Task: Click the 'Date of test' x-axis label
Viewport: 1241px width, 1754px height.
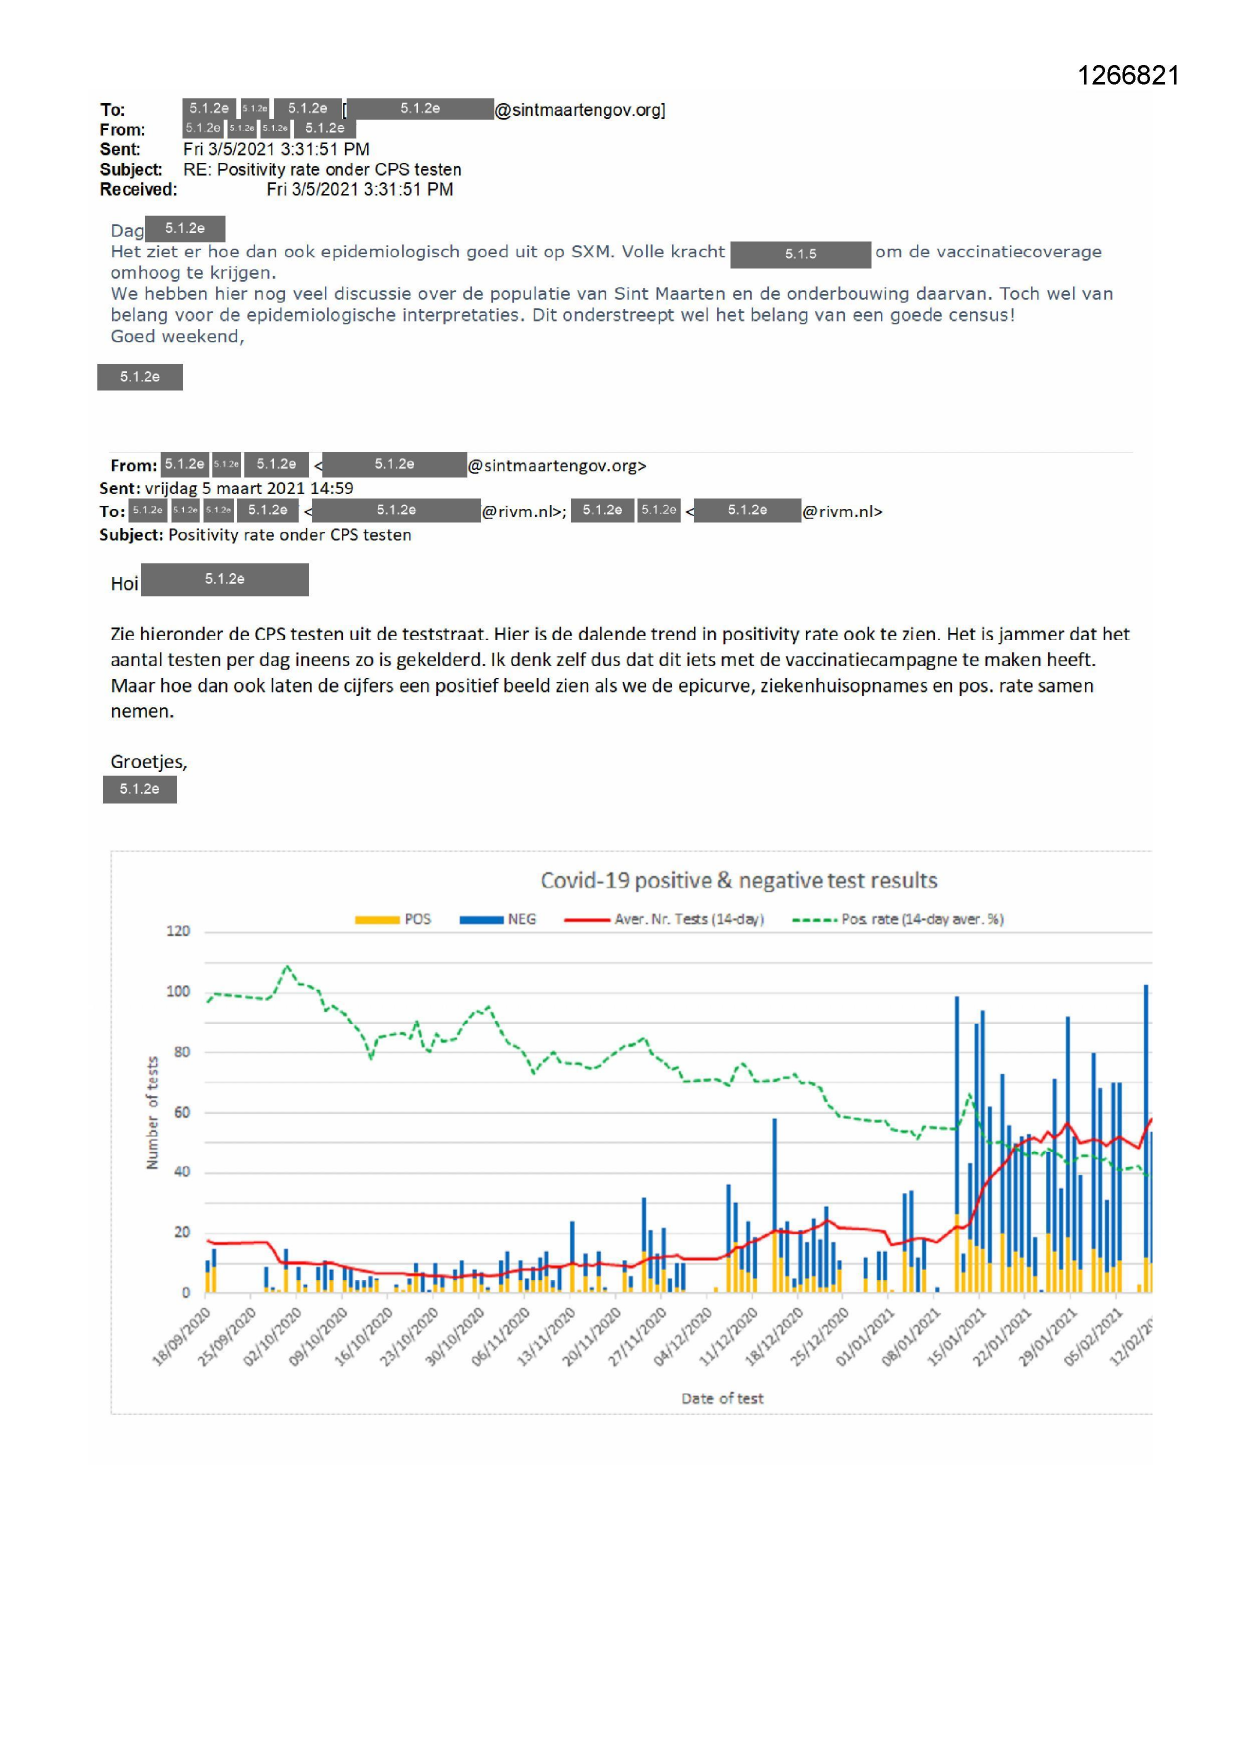Action: pos(722,1399)
